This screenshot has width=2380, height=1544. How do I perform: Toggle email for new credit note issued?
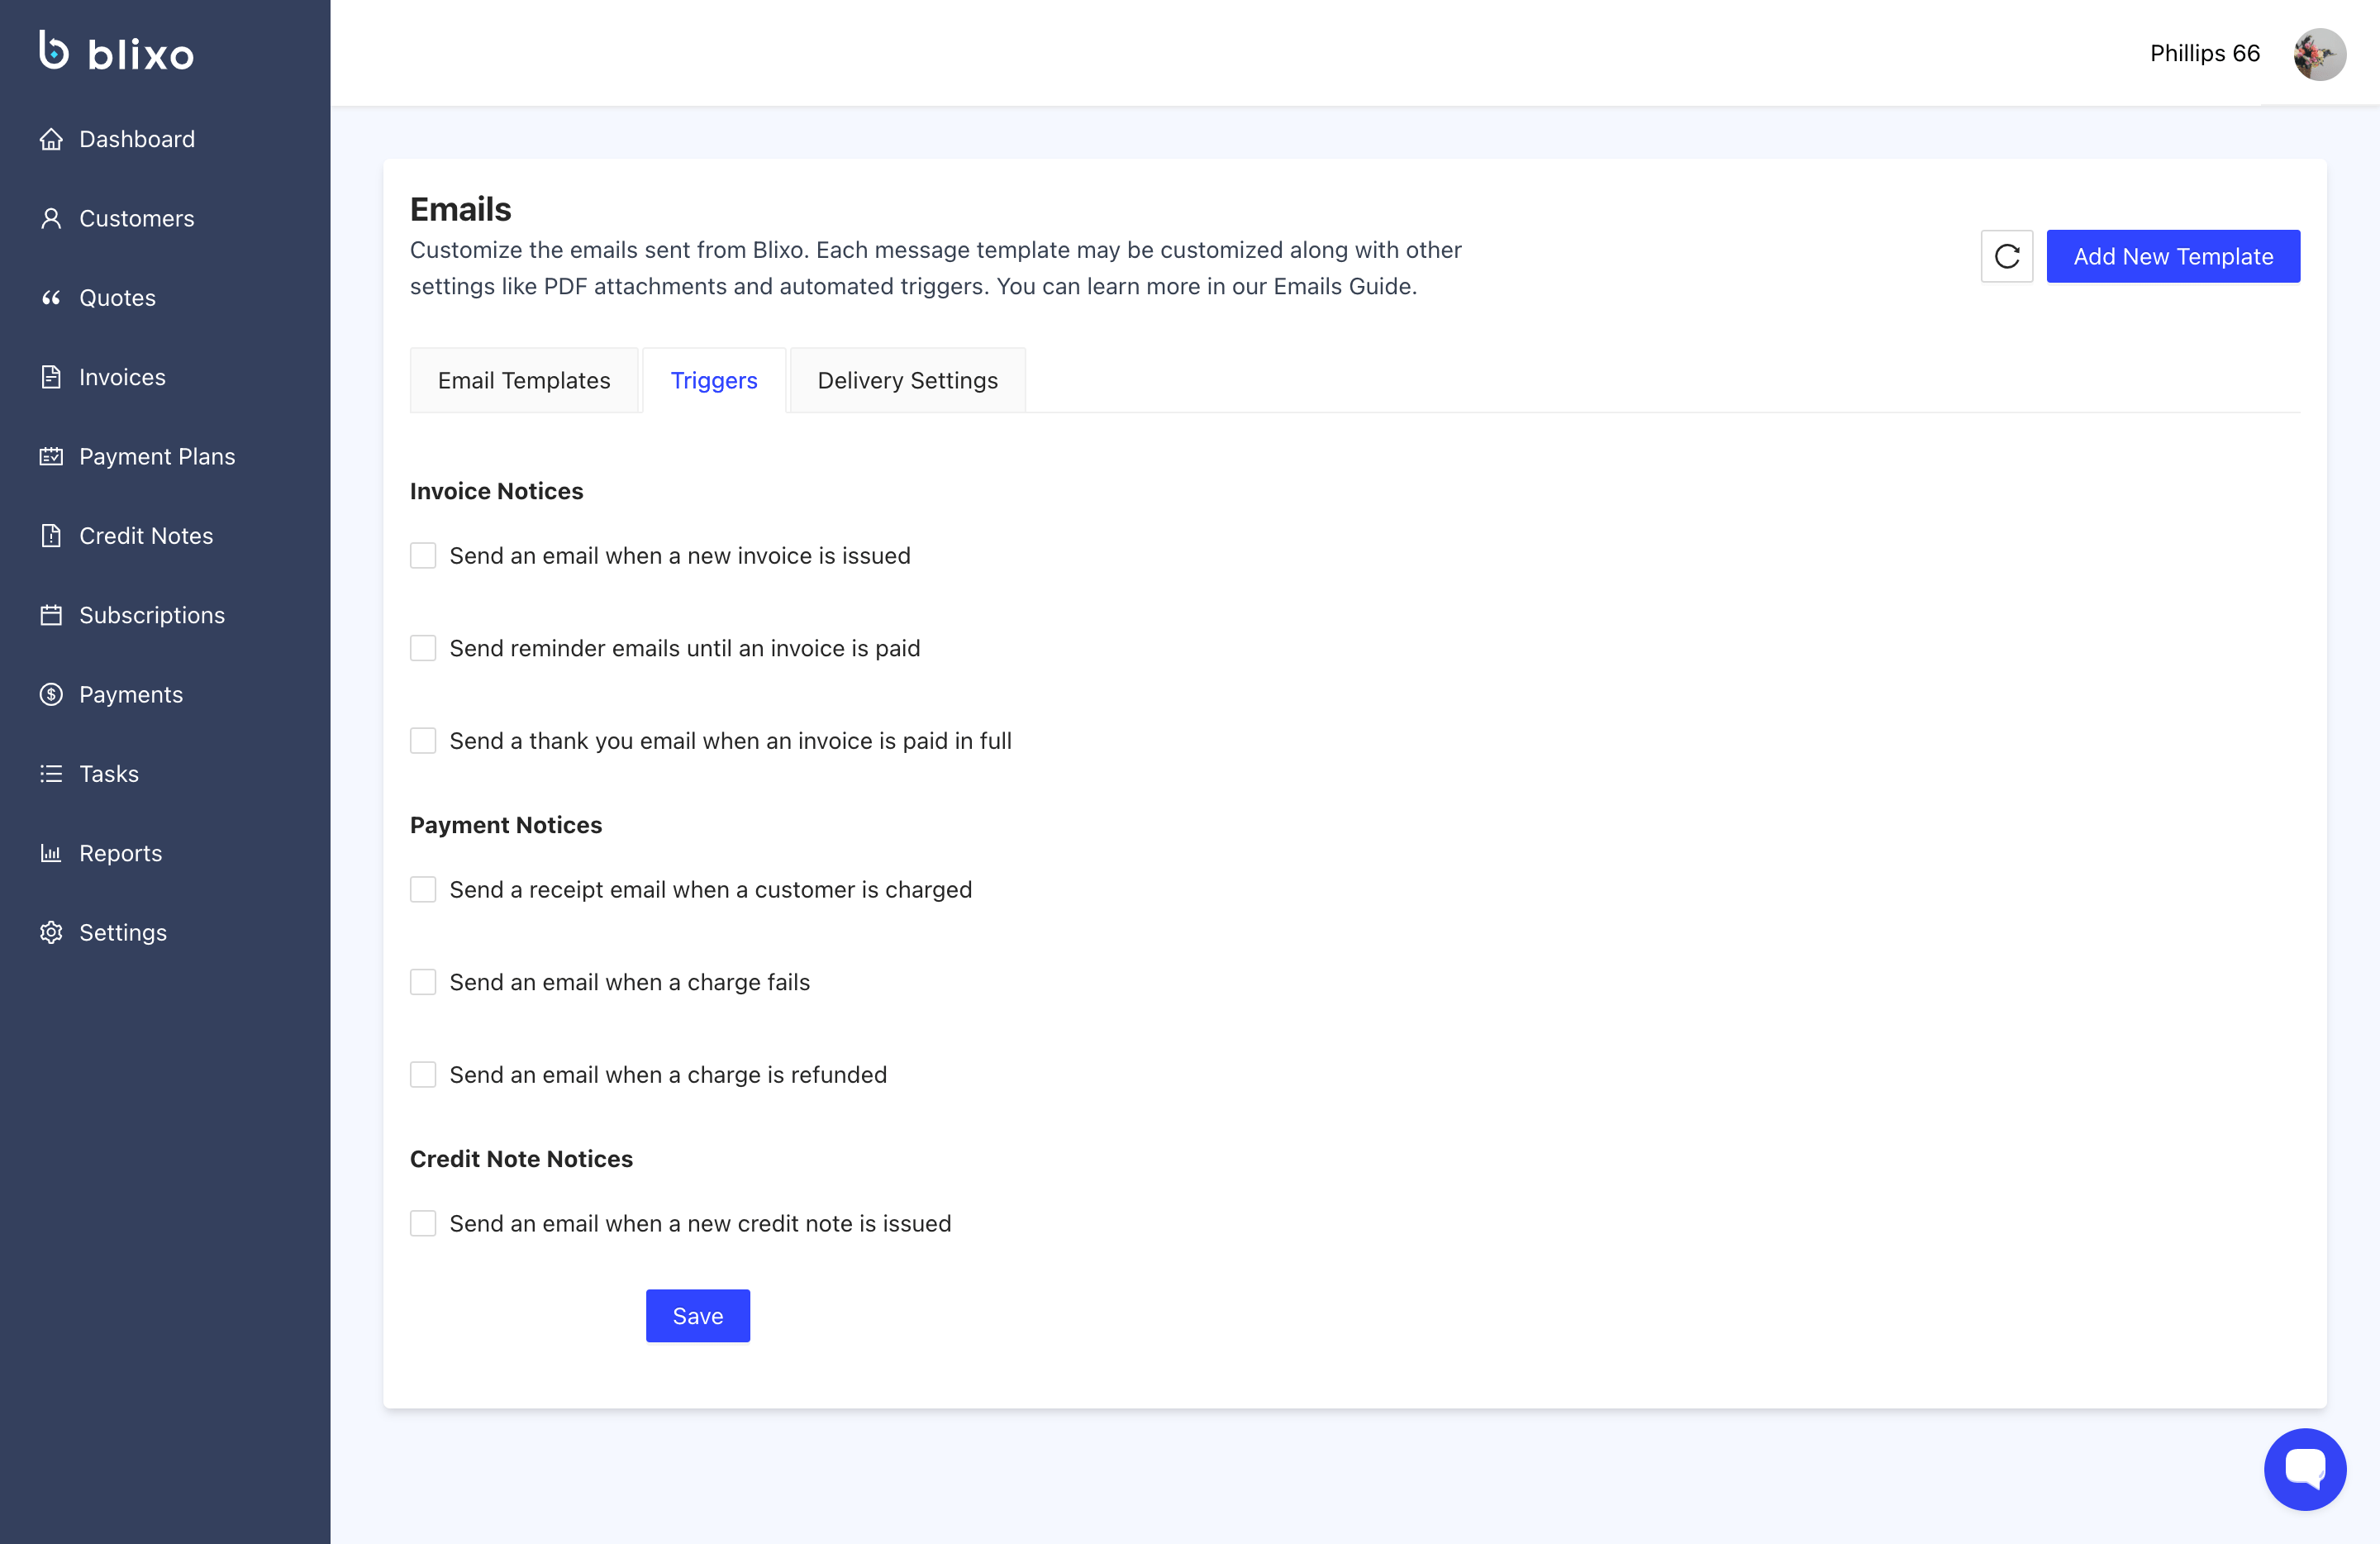(423, 1223)
